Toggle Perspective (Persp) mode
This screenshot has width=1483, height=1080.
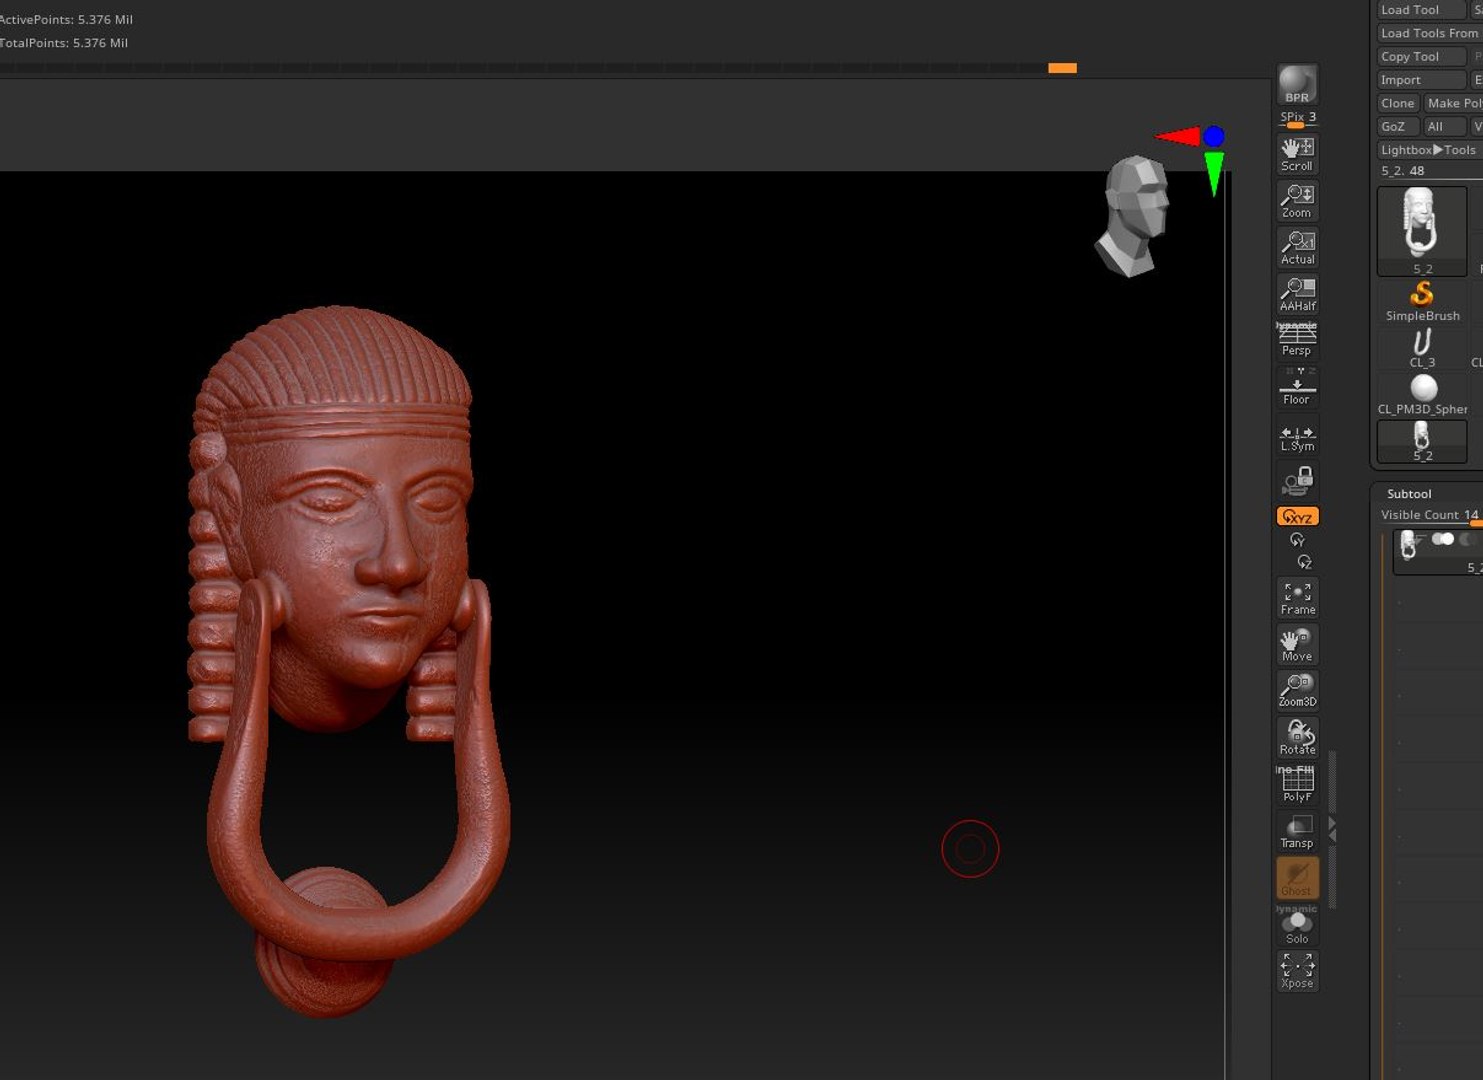coord(1297,340)
